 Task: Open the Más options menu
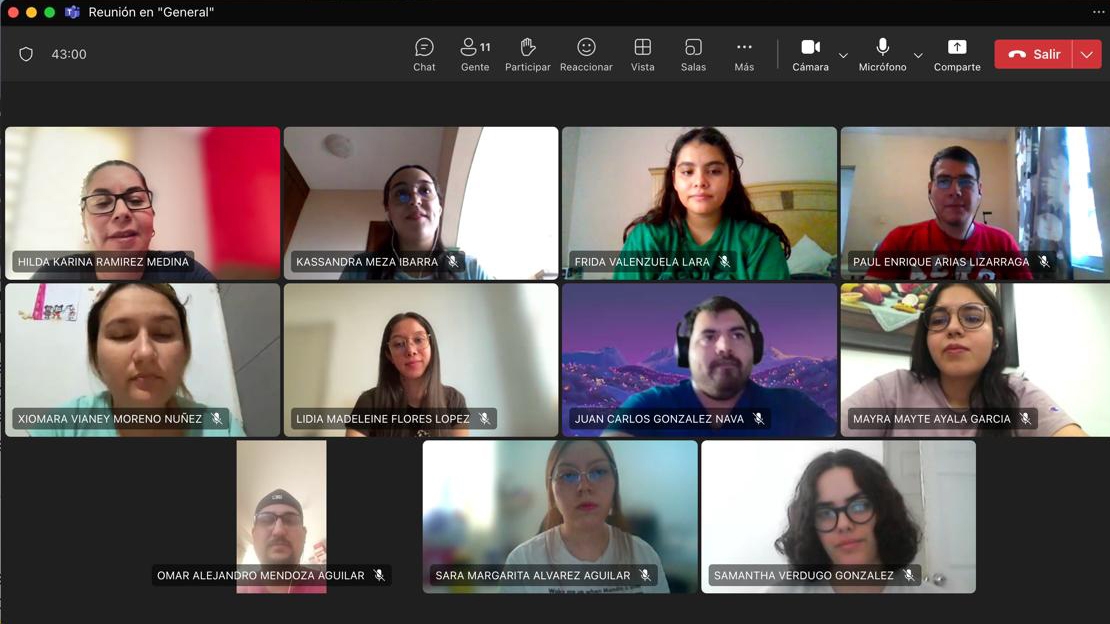coord(744,55)
